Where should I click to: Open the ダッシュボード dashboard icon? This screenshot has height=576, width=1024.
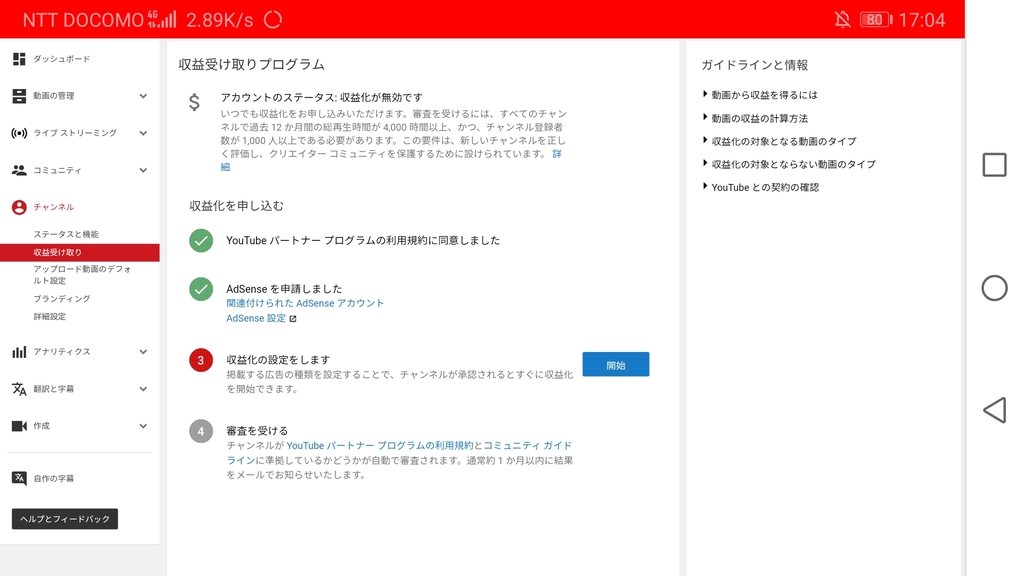[x=19, y=59]
